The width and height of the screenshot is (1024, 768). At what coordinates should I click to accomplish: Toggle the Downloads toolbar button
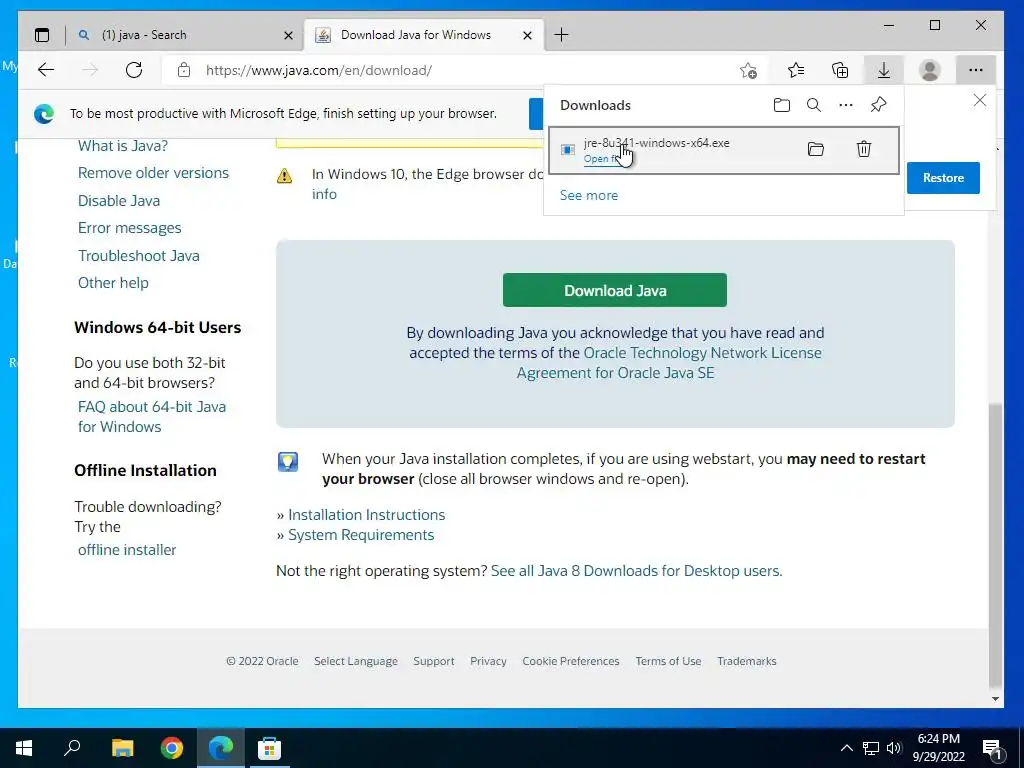[x=884, y=70]
